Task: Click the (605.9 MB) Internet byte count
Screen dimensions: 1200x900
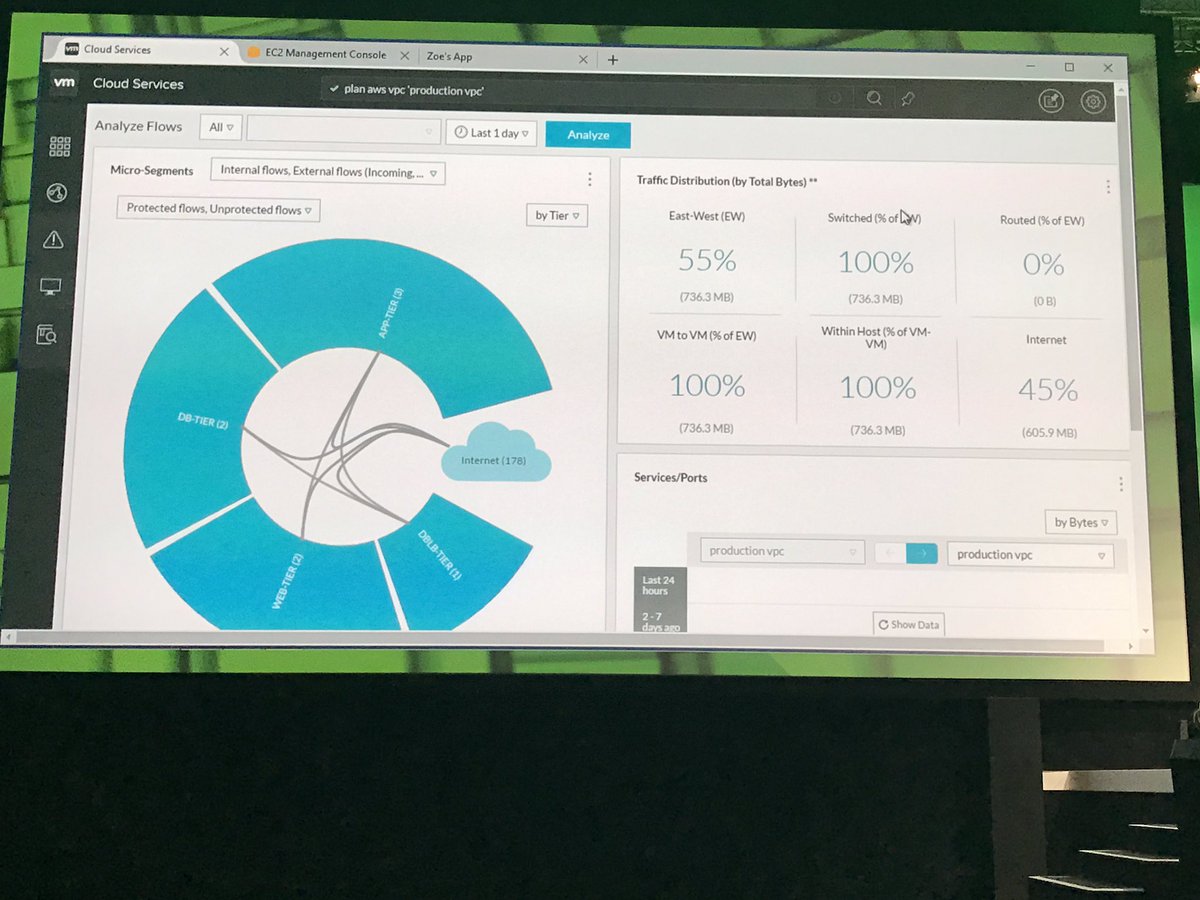Action: (1049, 433)
